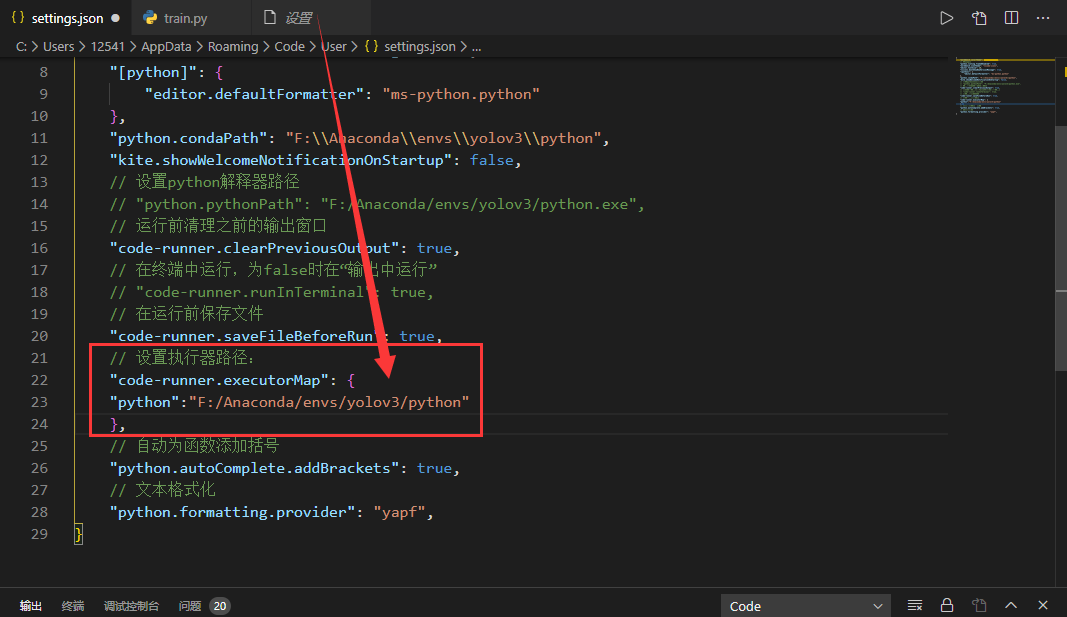Viewport: 1067px width, 617px height.
Task: Click the closing bracket on line 29
Action: [78, 534]
